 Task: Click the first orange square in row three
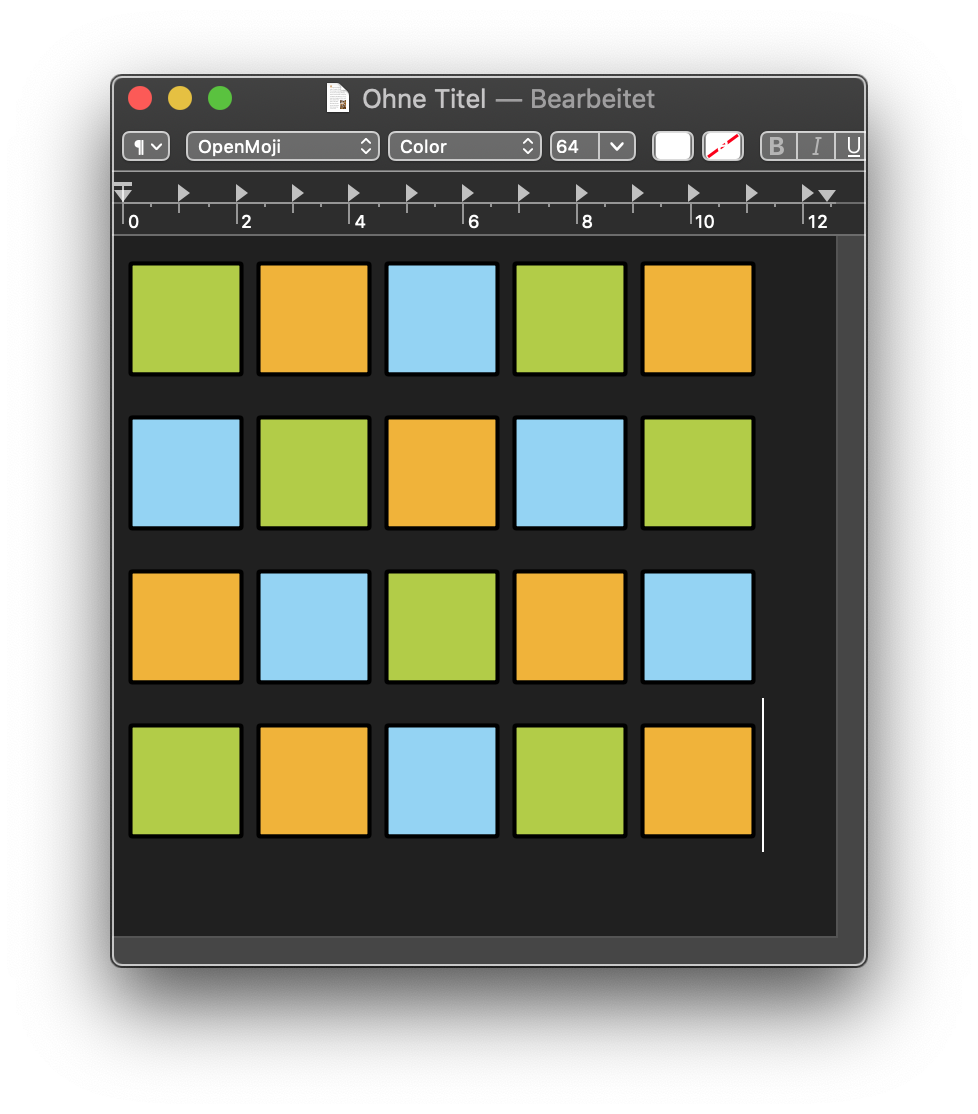click(186, 627)
